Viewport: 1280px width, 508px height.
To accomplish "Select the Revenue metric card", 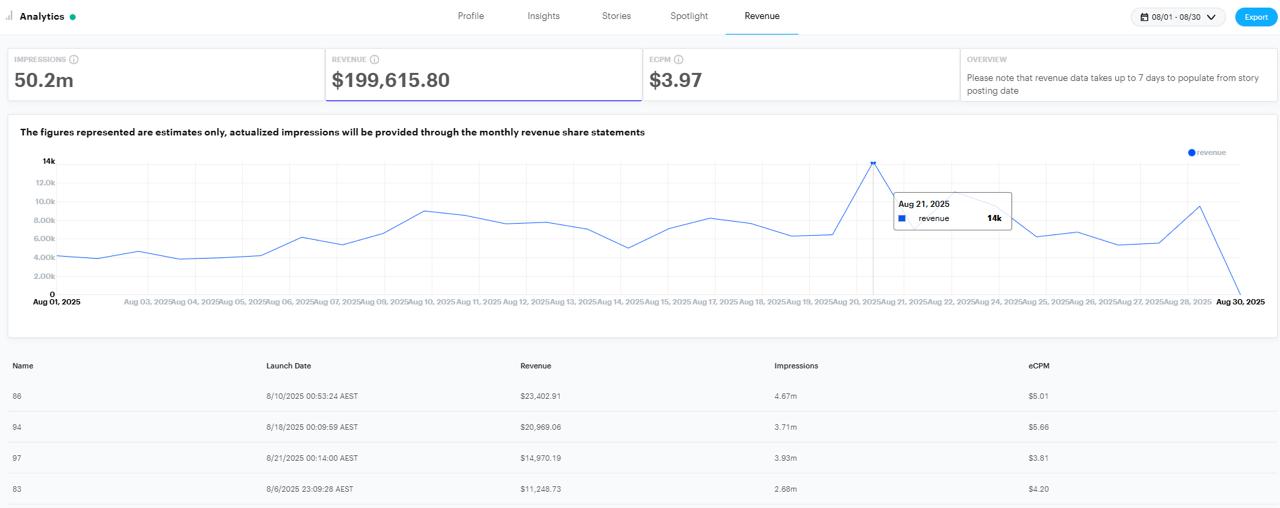I will (483, 75).
